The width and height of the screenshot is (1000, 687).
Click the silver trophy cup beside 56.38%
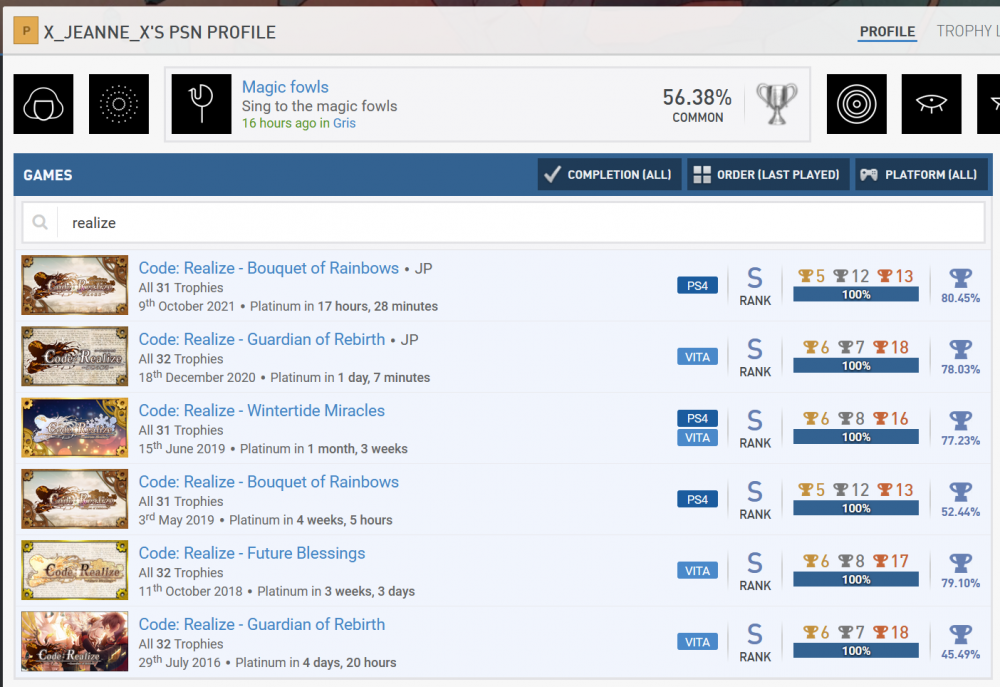click(x=777, y=104)
